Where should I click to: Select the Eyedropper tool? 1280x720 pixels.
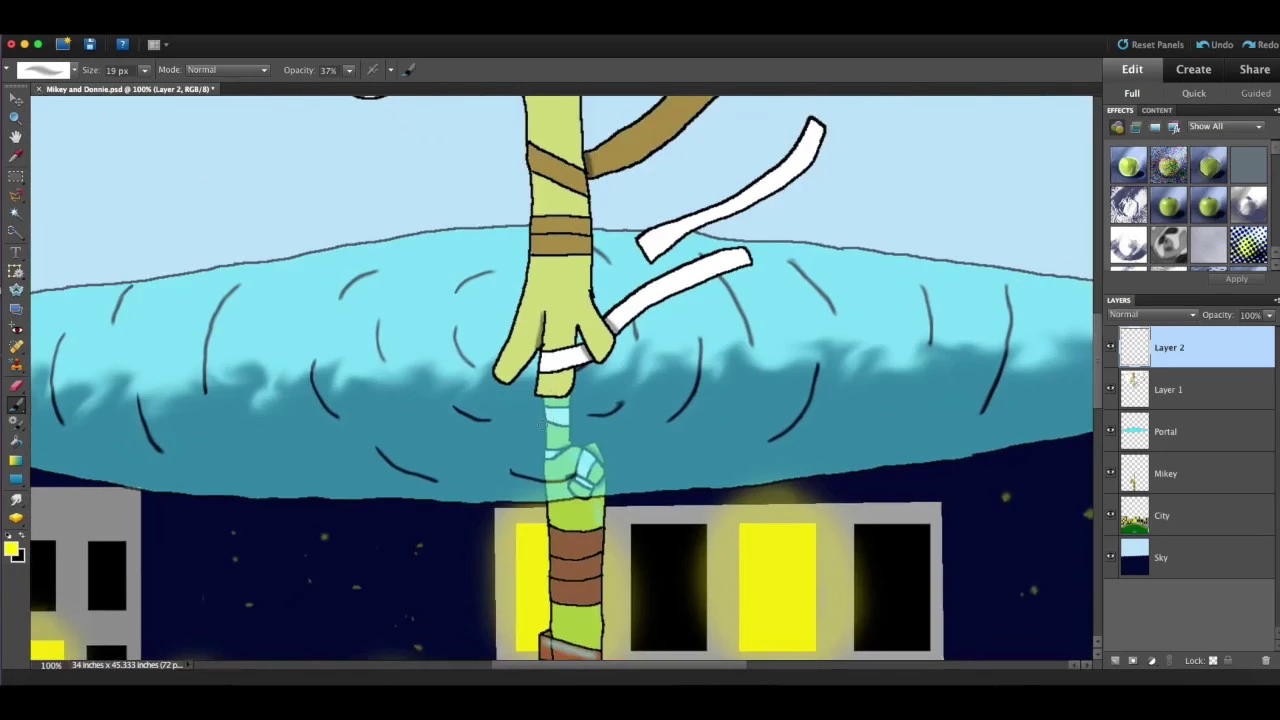[x=16, y=155]
